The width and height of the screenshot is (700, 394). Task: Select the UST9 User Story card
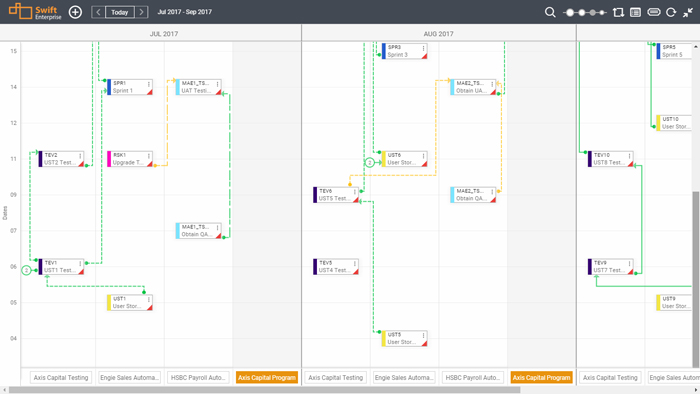pyautogui.click(x=674, y=303)
